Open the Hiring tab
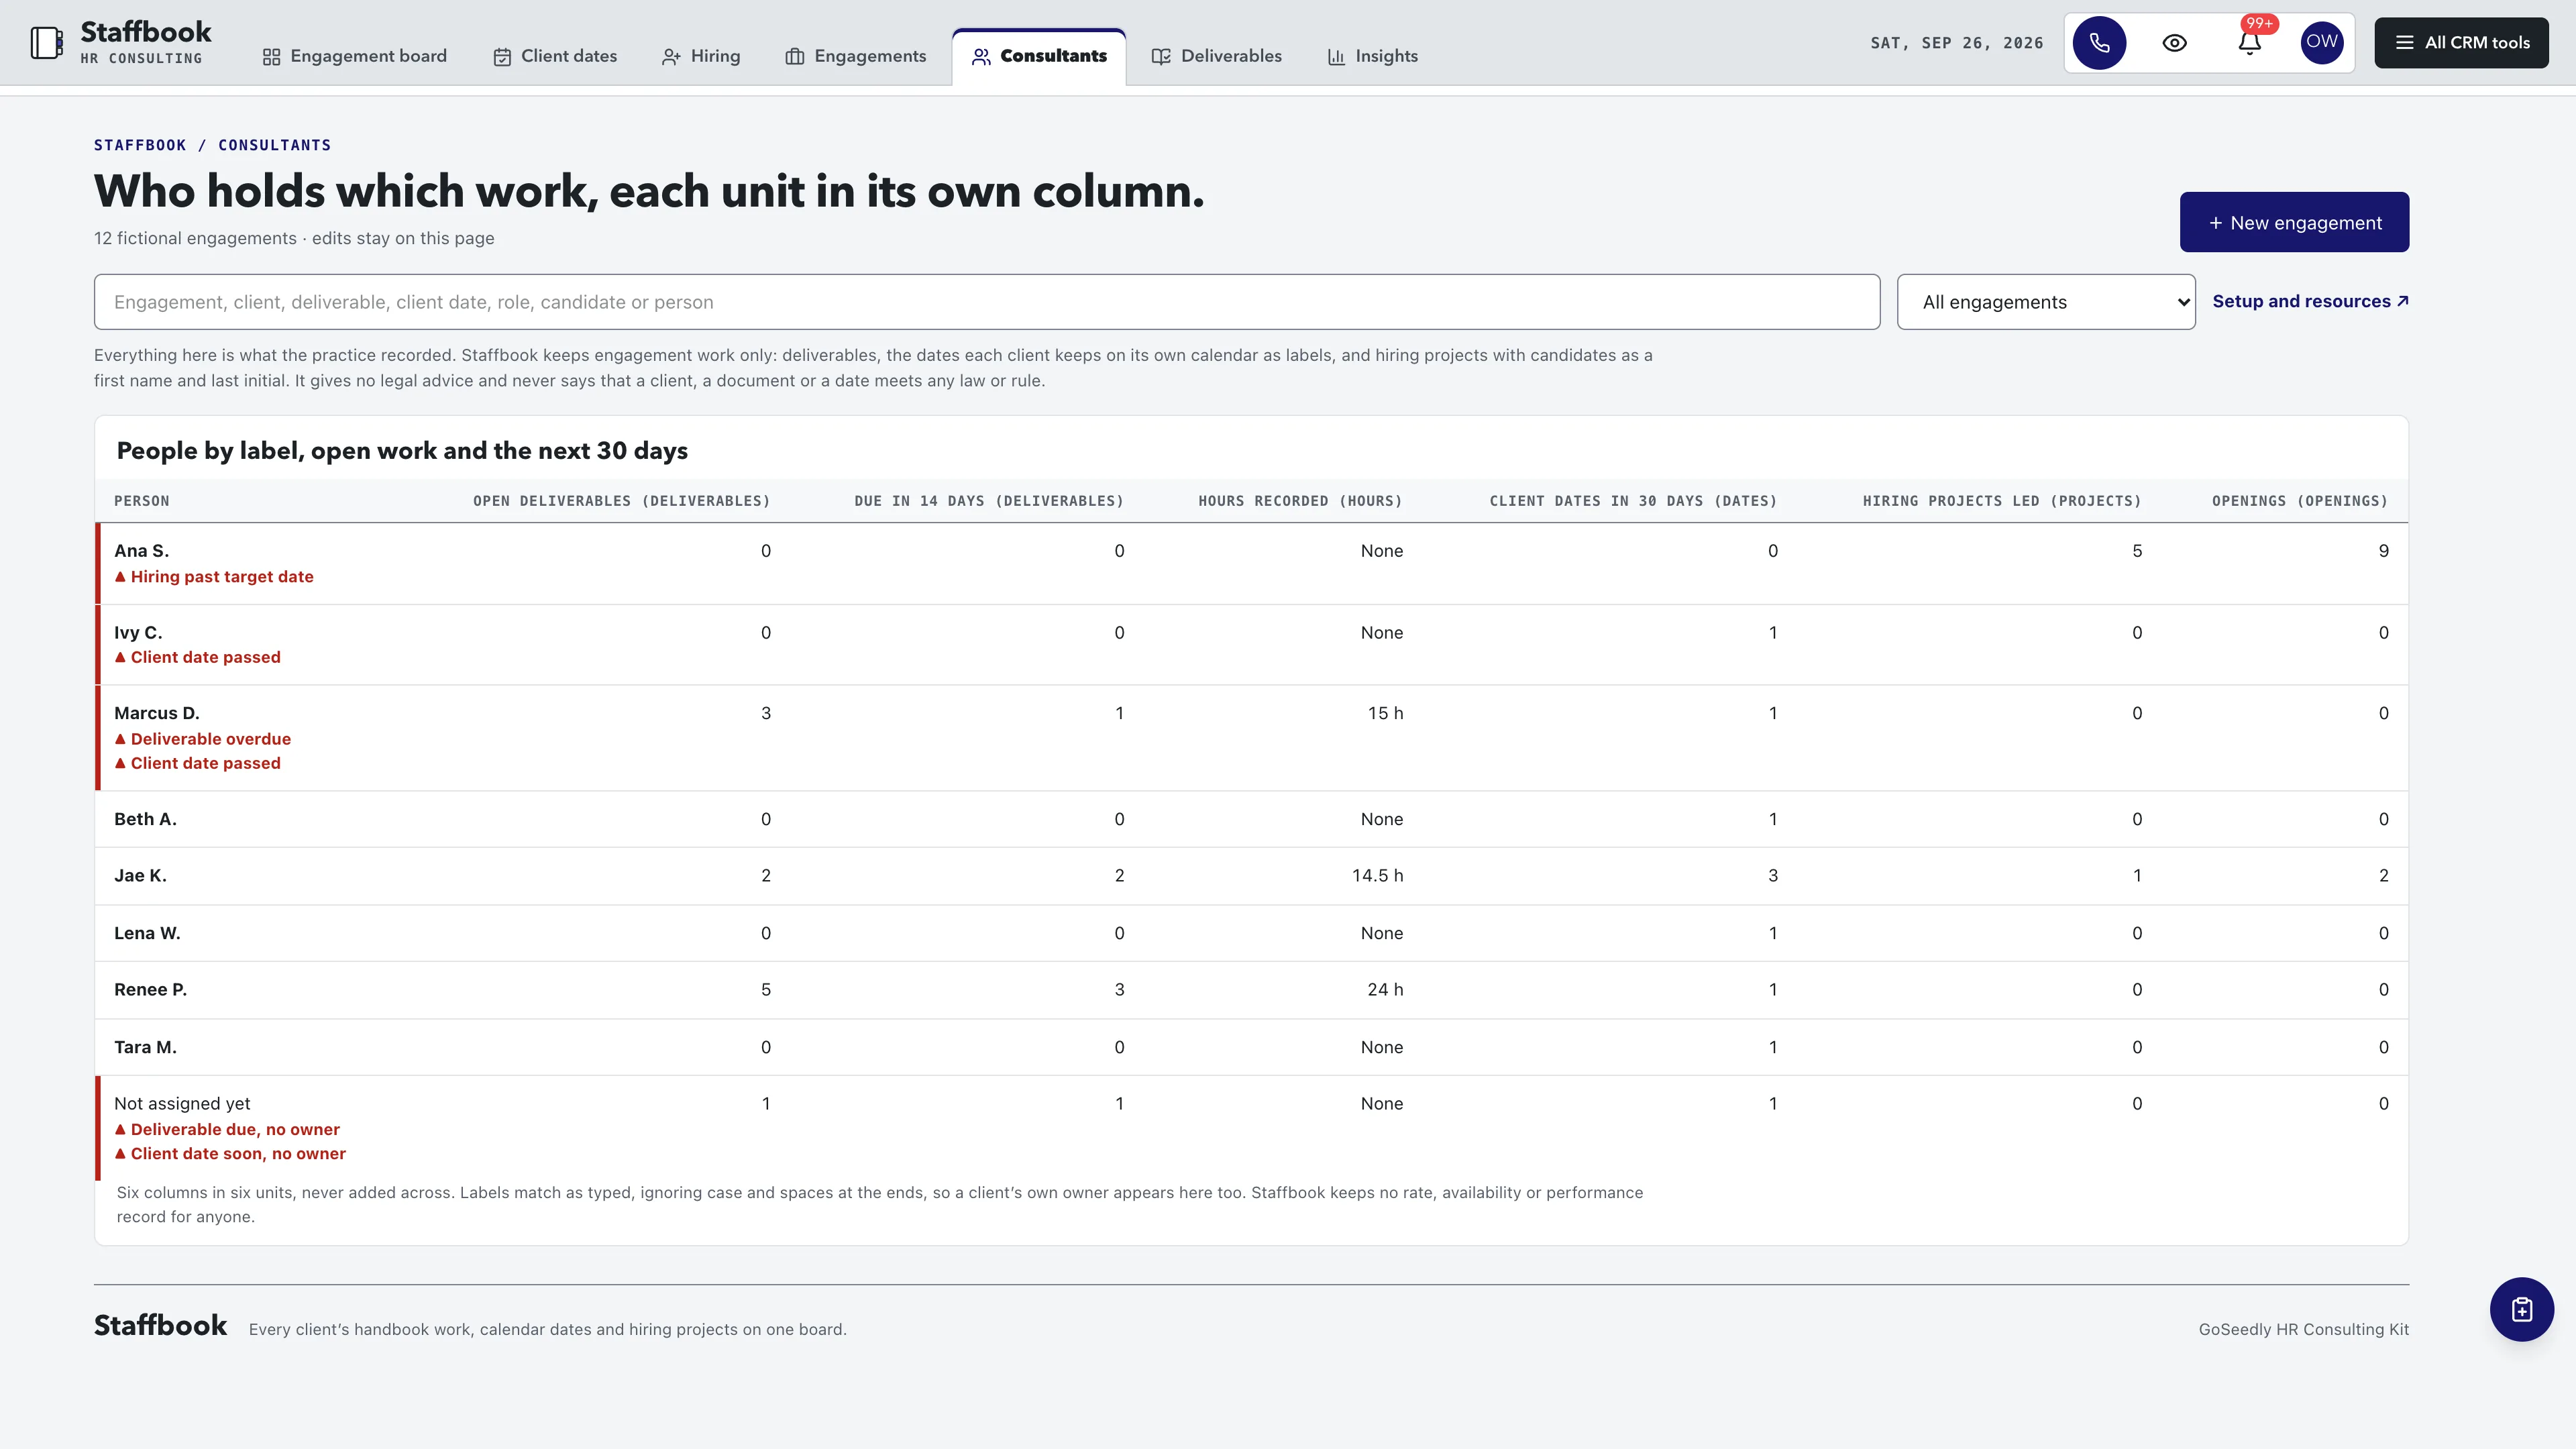This screenshot has width=2576, height=1449. (701, 56)
